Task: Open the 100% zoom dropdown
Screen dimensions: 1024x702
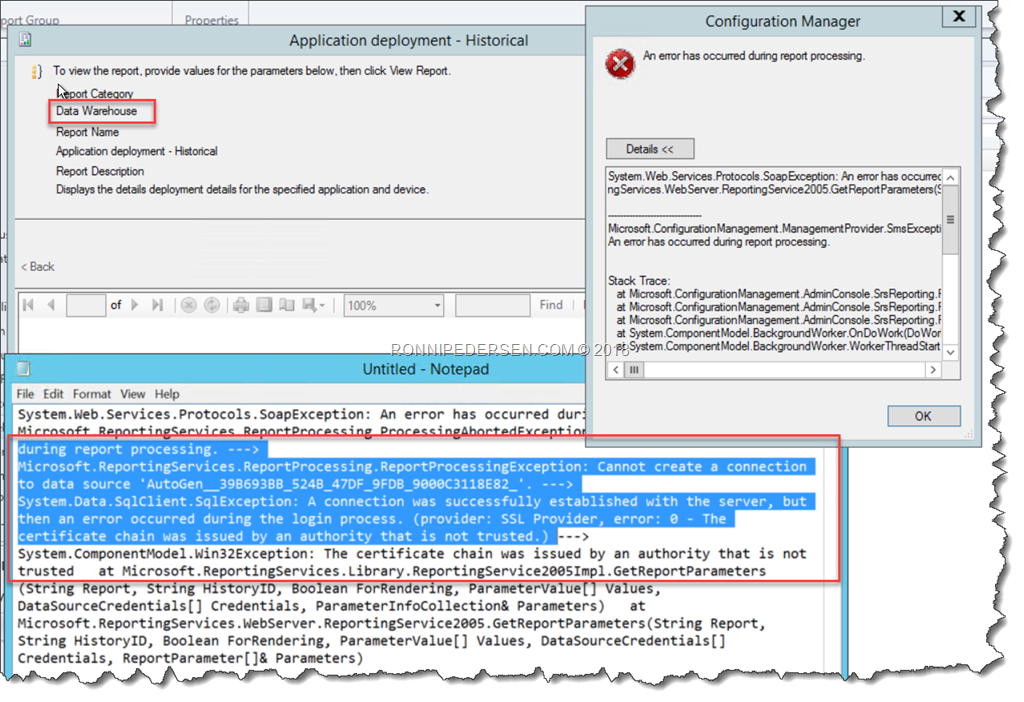Action: pos(394,306)
